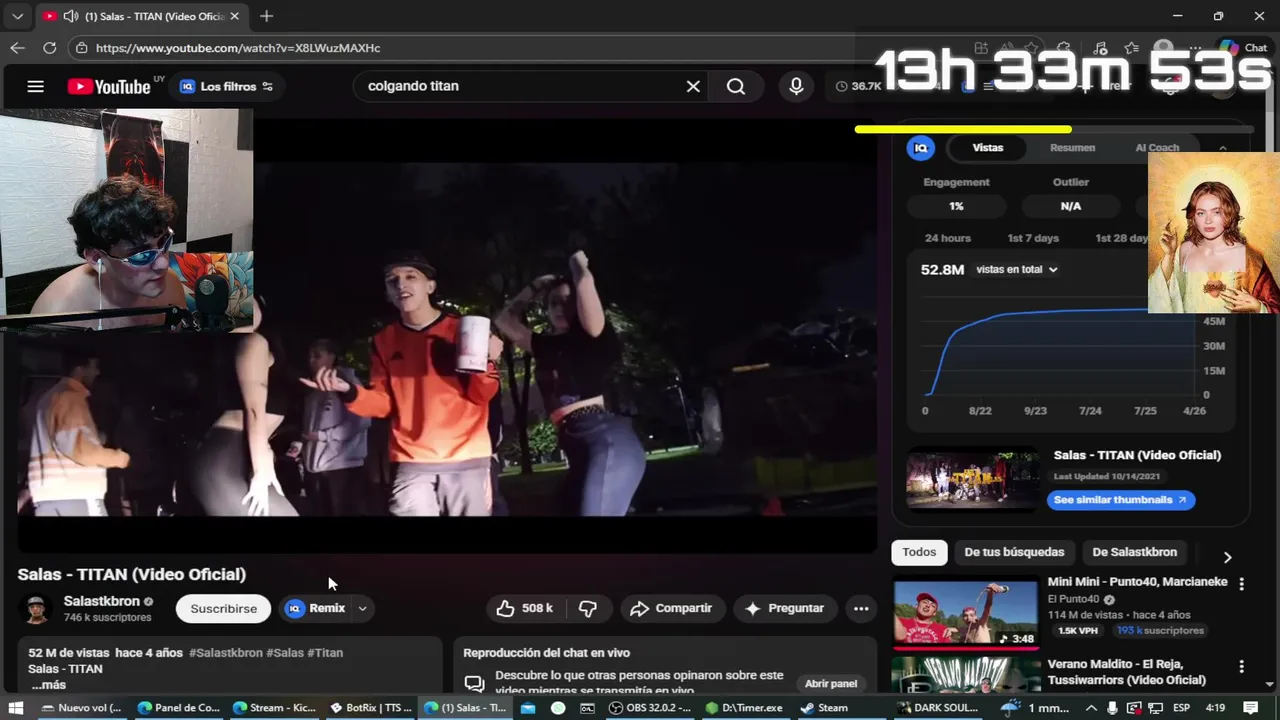Viewport: 1280px width, 720px height.
Task: Like the video (508 k thumbs up)
Action: click(x=525, y=608)
